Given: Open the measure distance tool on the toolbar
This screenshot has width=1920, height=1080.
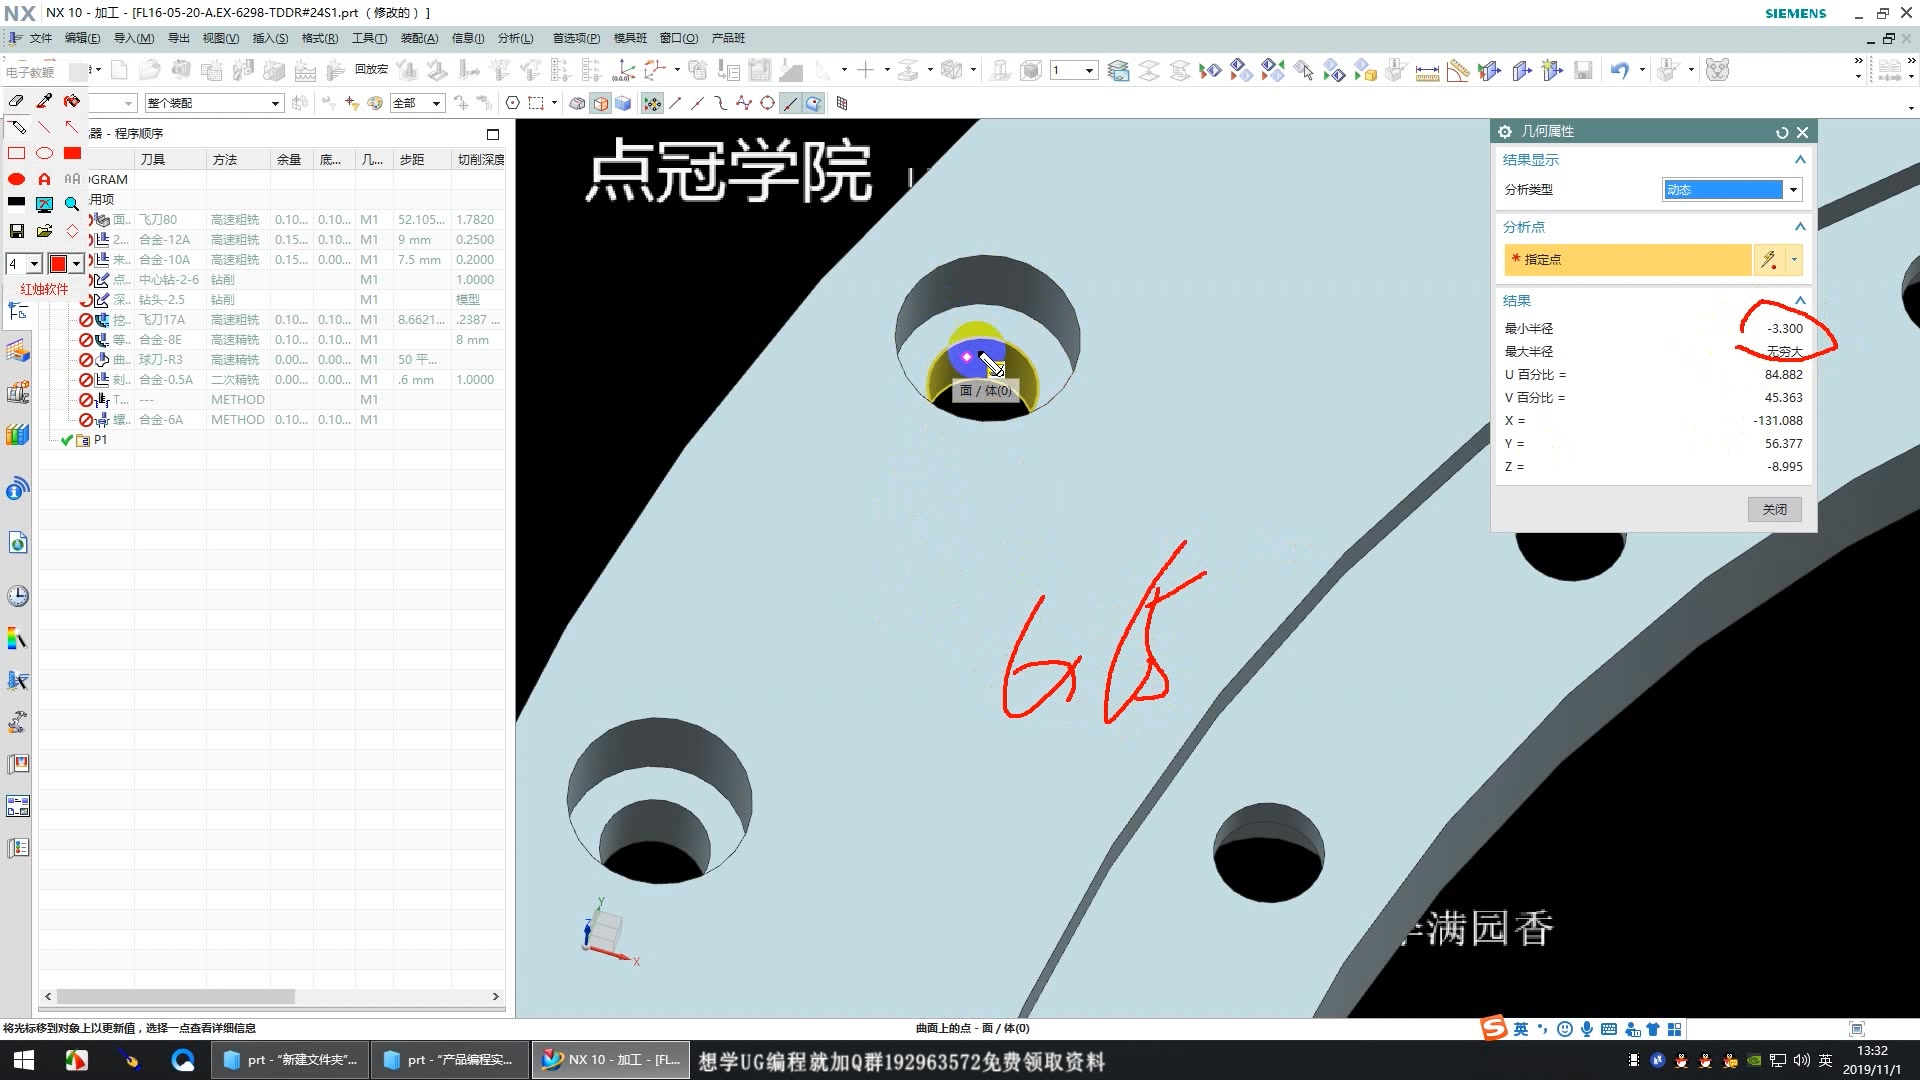Looking at the screenshot, I should [1429, 70].
